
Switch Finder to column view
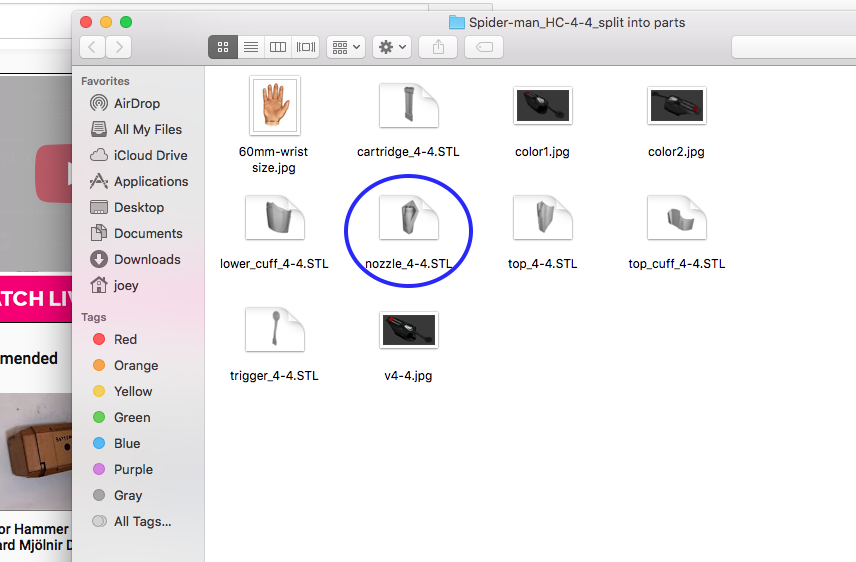(x=278, y=47)
